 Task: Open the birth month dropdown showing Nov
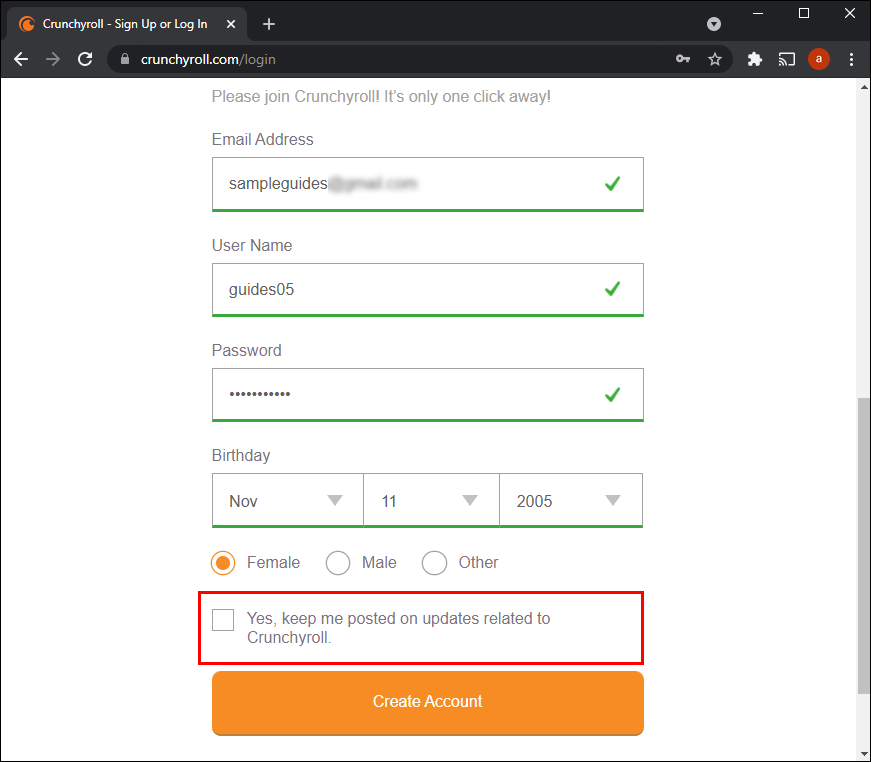click(287, 500)
